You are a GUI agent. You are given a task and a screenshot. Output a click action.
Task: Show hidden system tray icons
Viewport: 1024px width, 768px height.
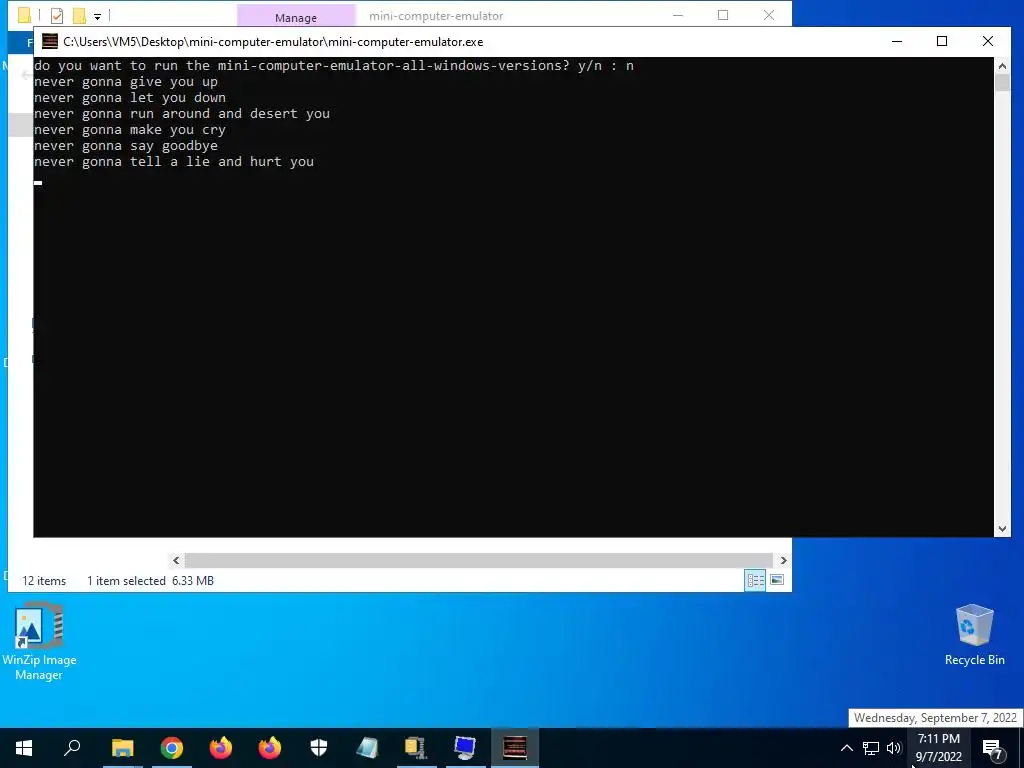point(846,748)
